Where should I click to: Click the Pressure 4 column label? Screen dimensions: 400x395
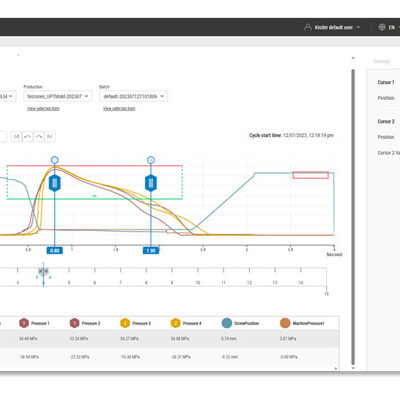click(192, 323)
